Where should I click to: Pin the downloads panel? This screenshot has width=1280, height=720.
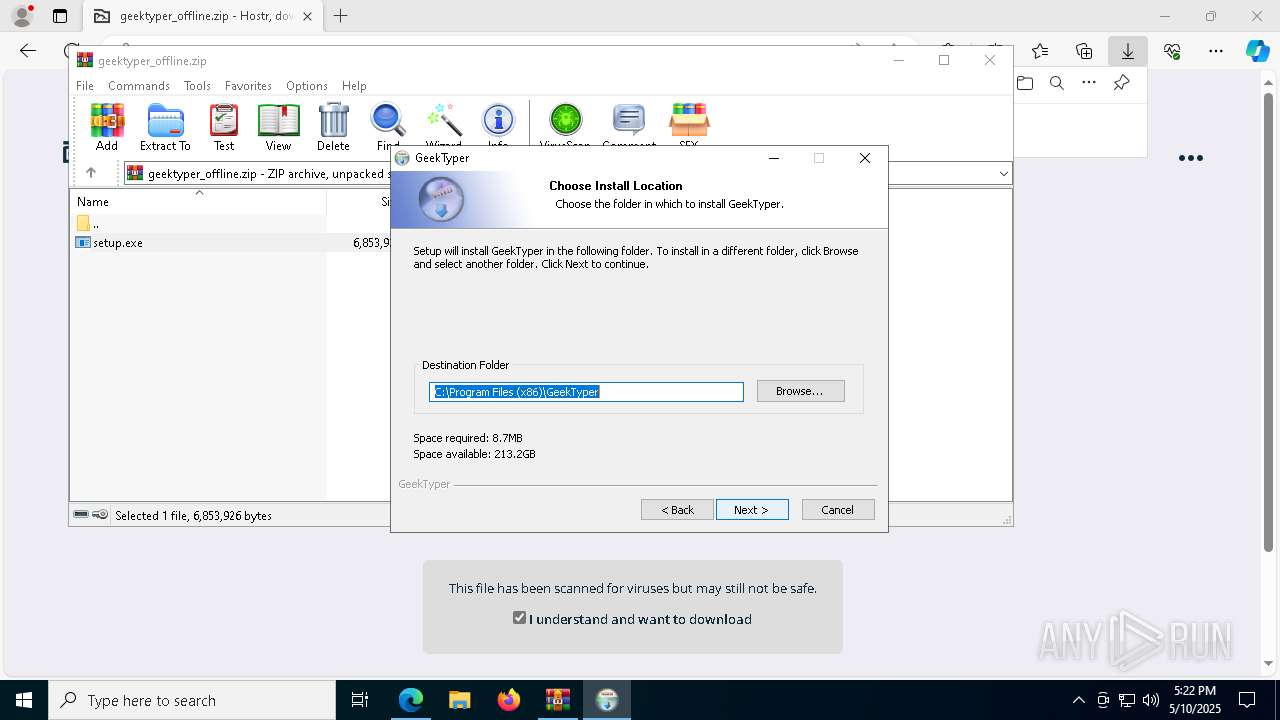(x=1121, y=83)
